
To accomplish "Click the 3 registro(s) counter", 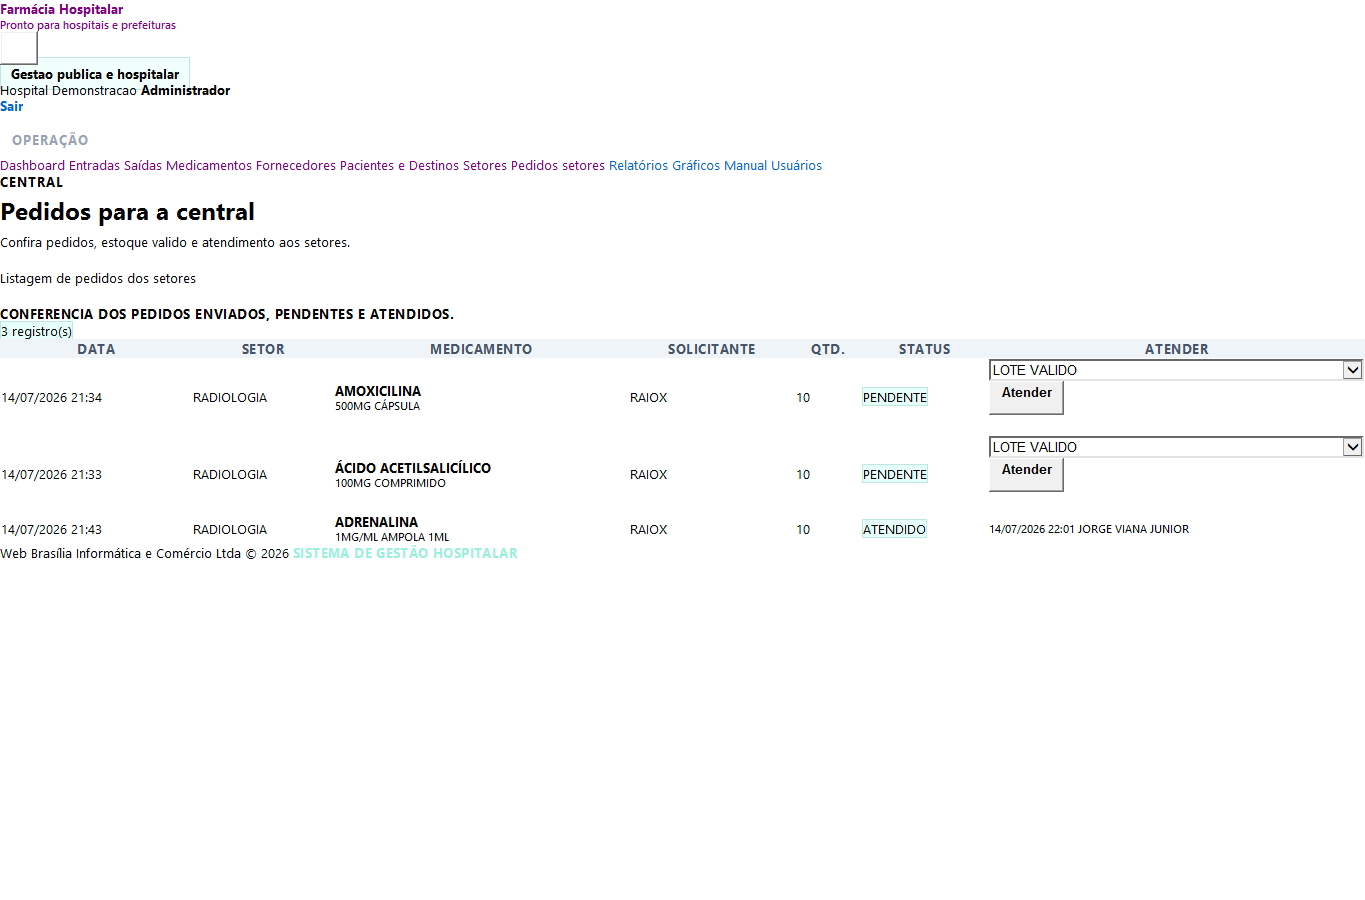I will tap(36, 331).
